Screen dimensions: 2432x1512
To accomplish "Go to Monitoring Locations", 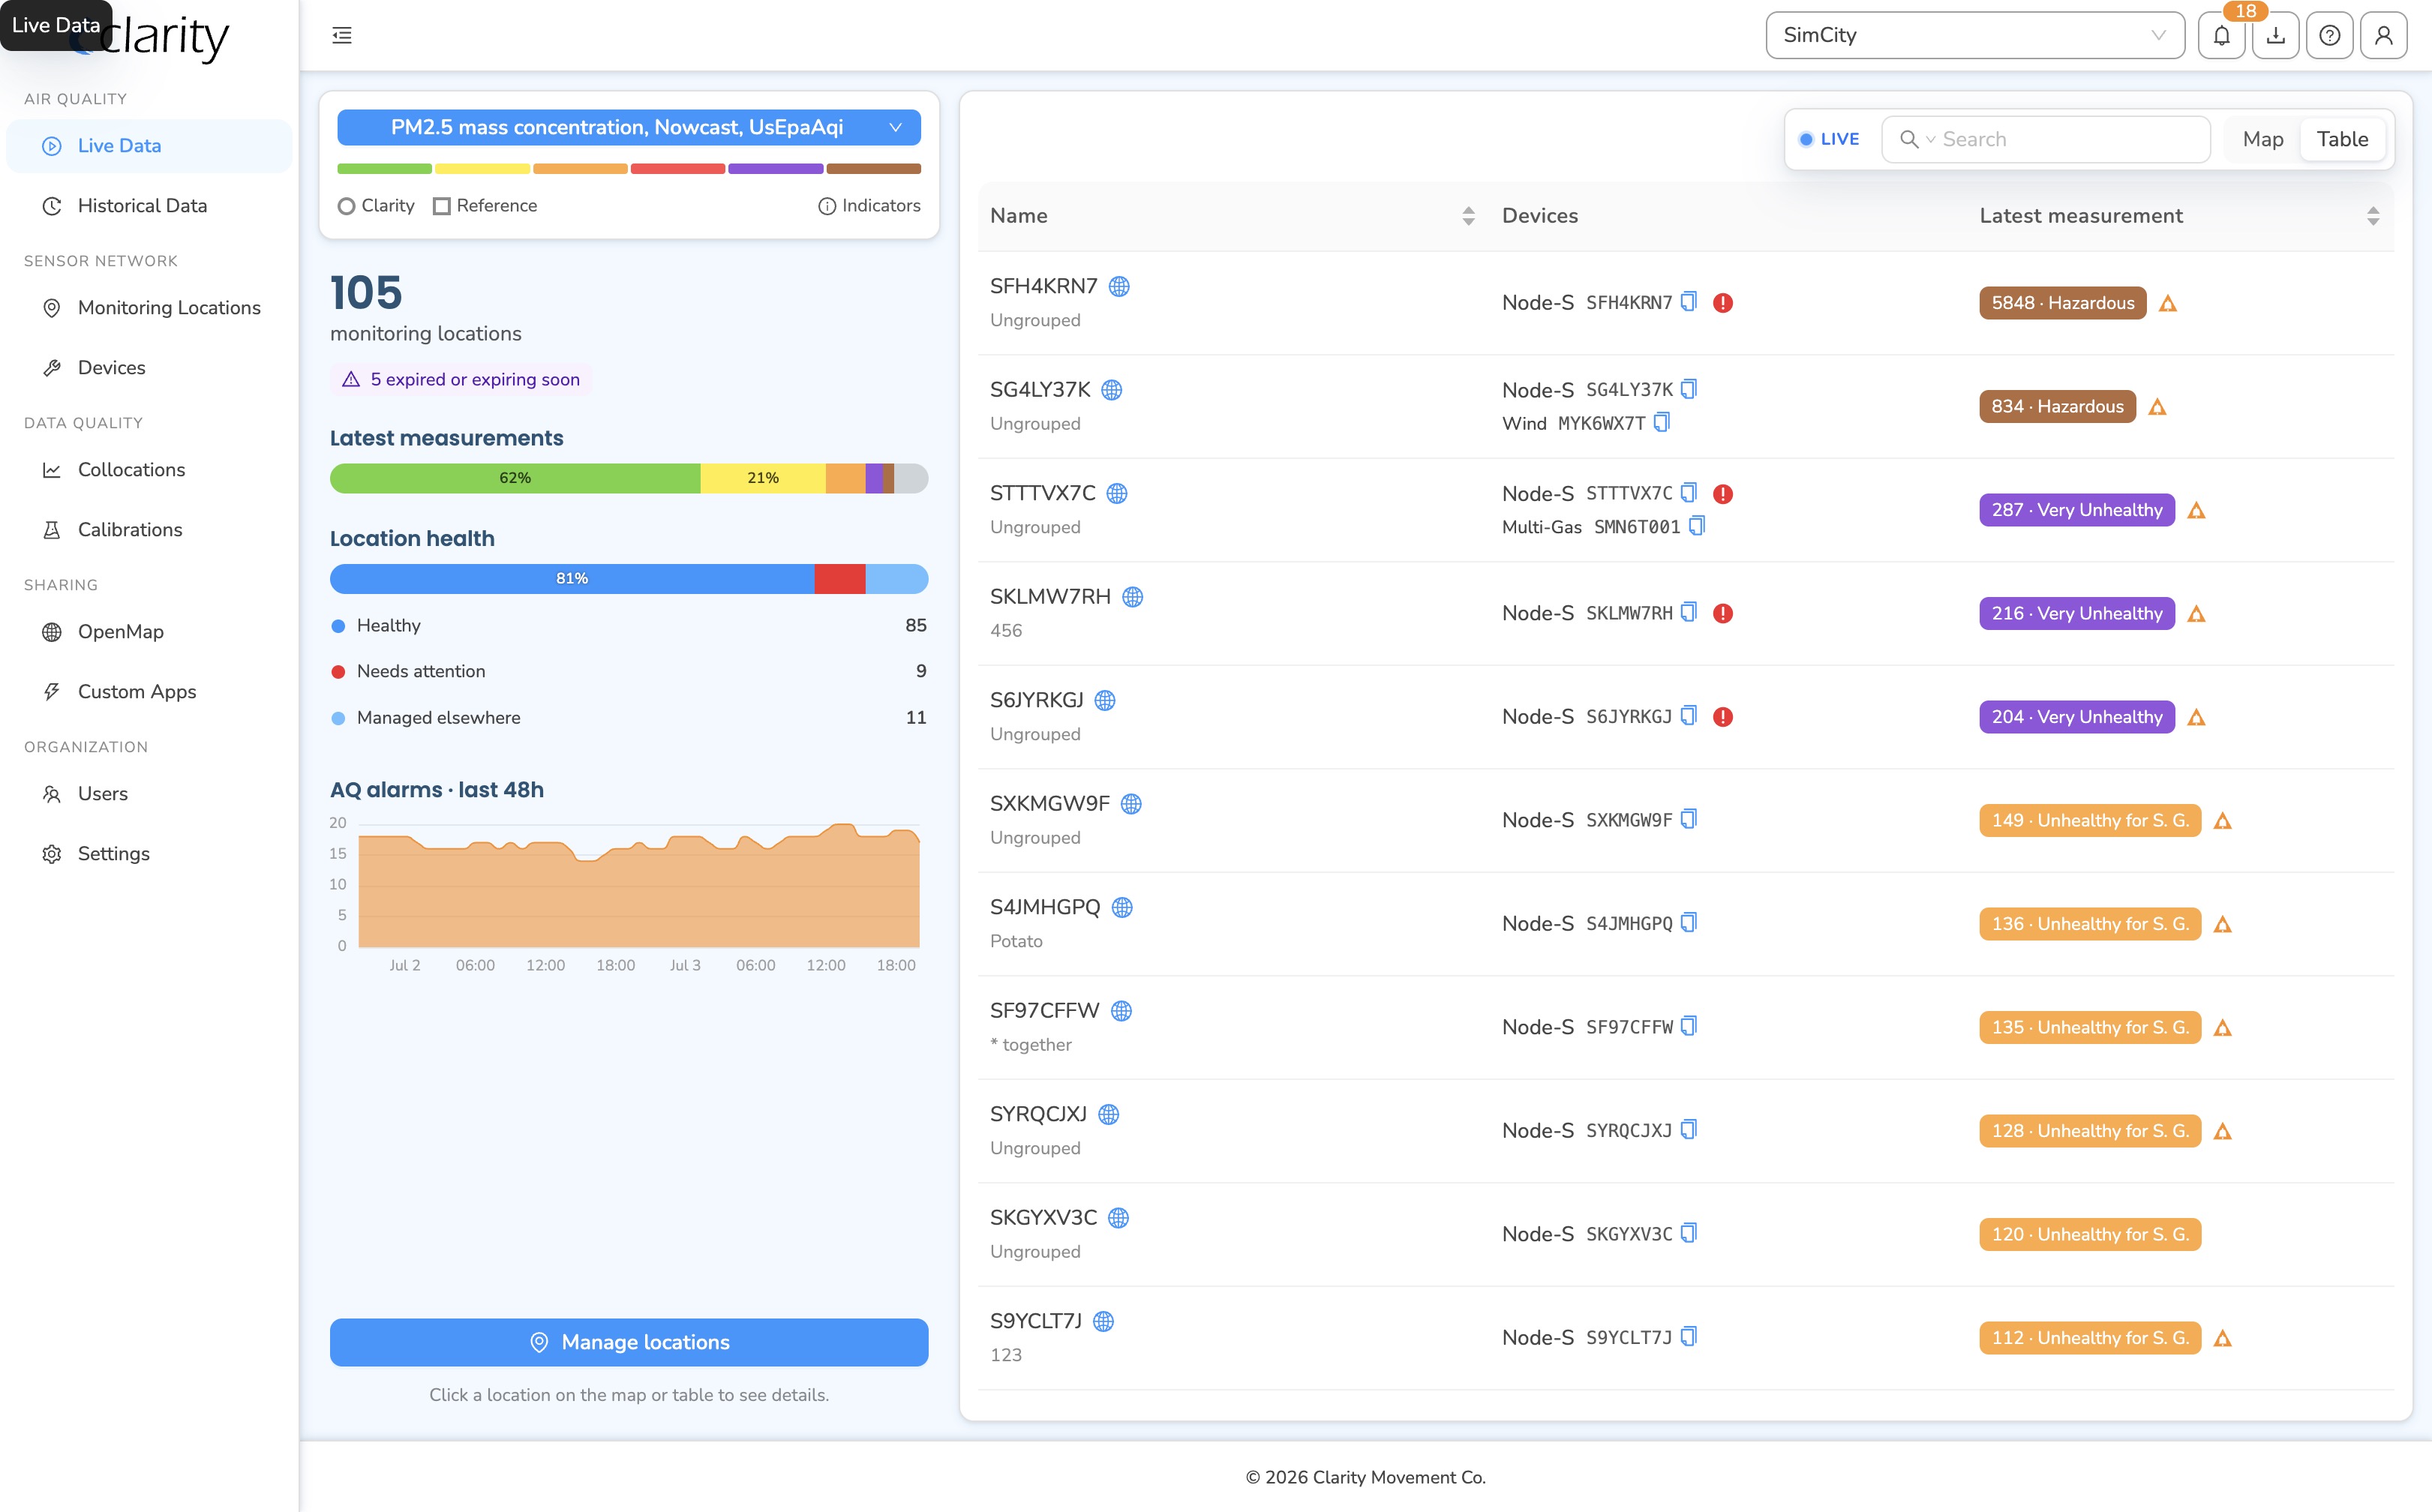I will coord(149,308).
